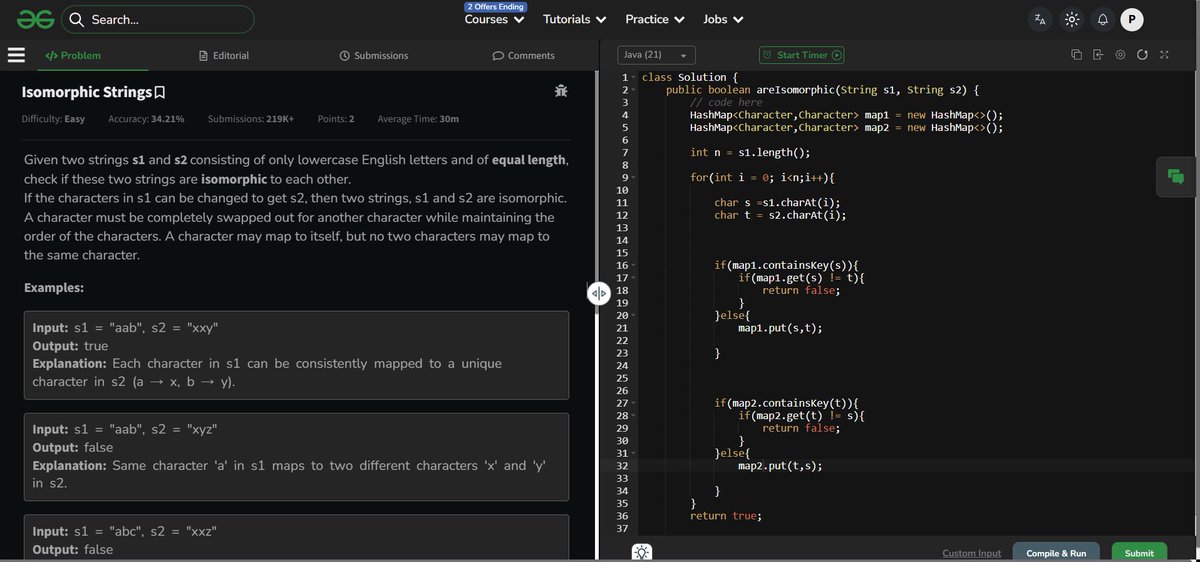Submit the solution
The width and height of the screenshot is (1200, 562).
coord(1139,553)
